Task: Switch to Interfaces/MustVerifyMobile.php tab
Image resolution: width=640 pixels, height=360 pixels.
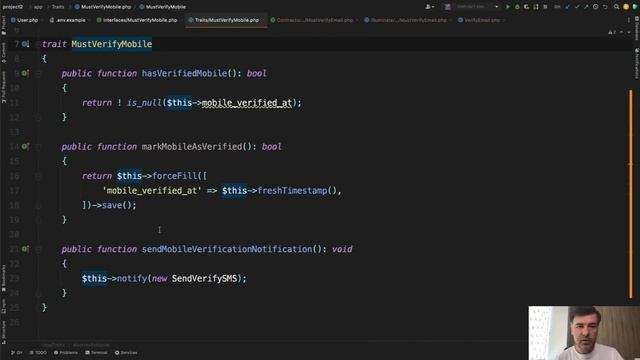Action: 137,20
